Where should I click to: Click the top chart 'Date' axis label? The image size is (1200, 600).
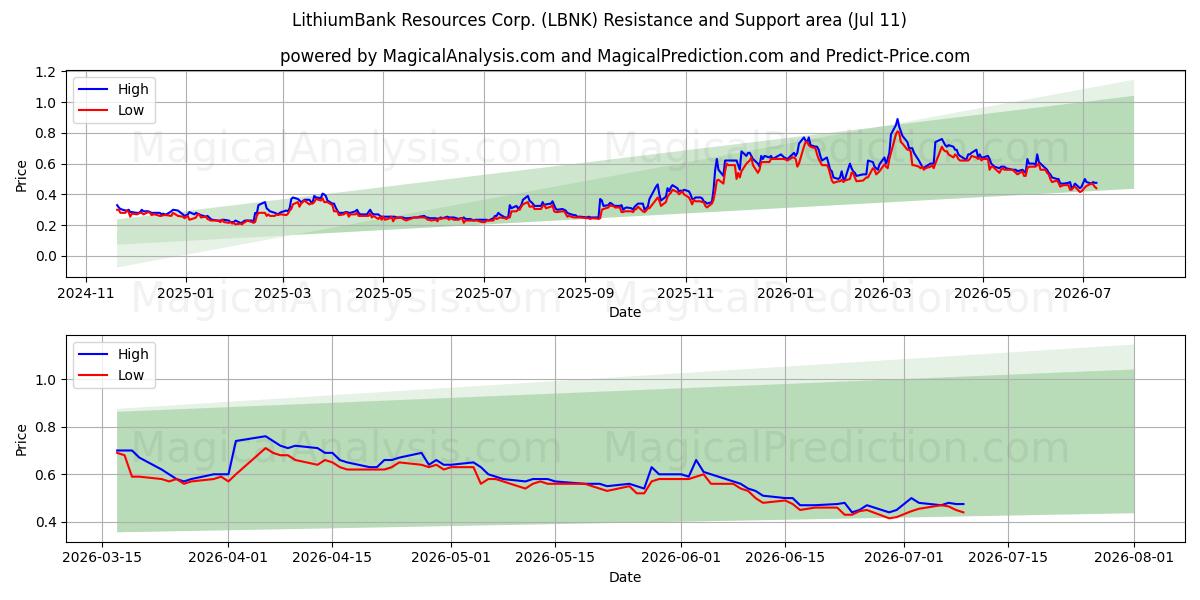tap(625, 312)
